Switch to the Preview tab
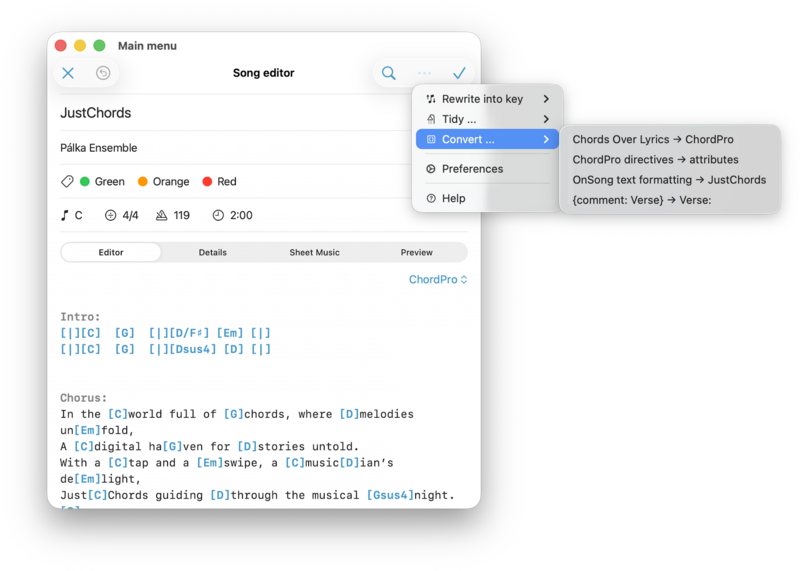This screenshot has height=571, width=800. click(416, 253)
